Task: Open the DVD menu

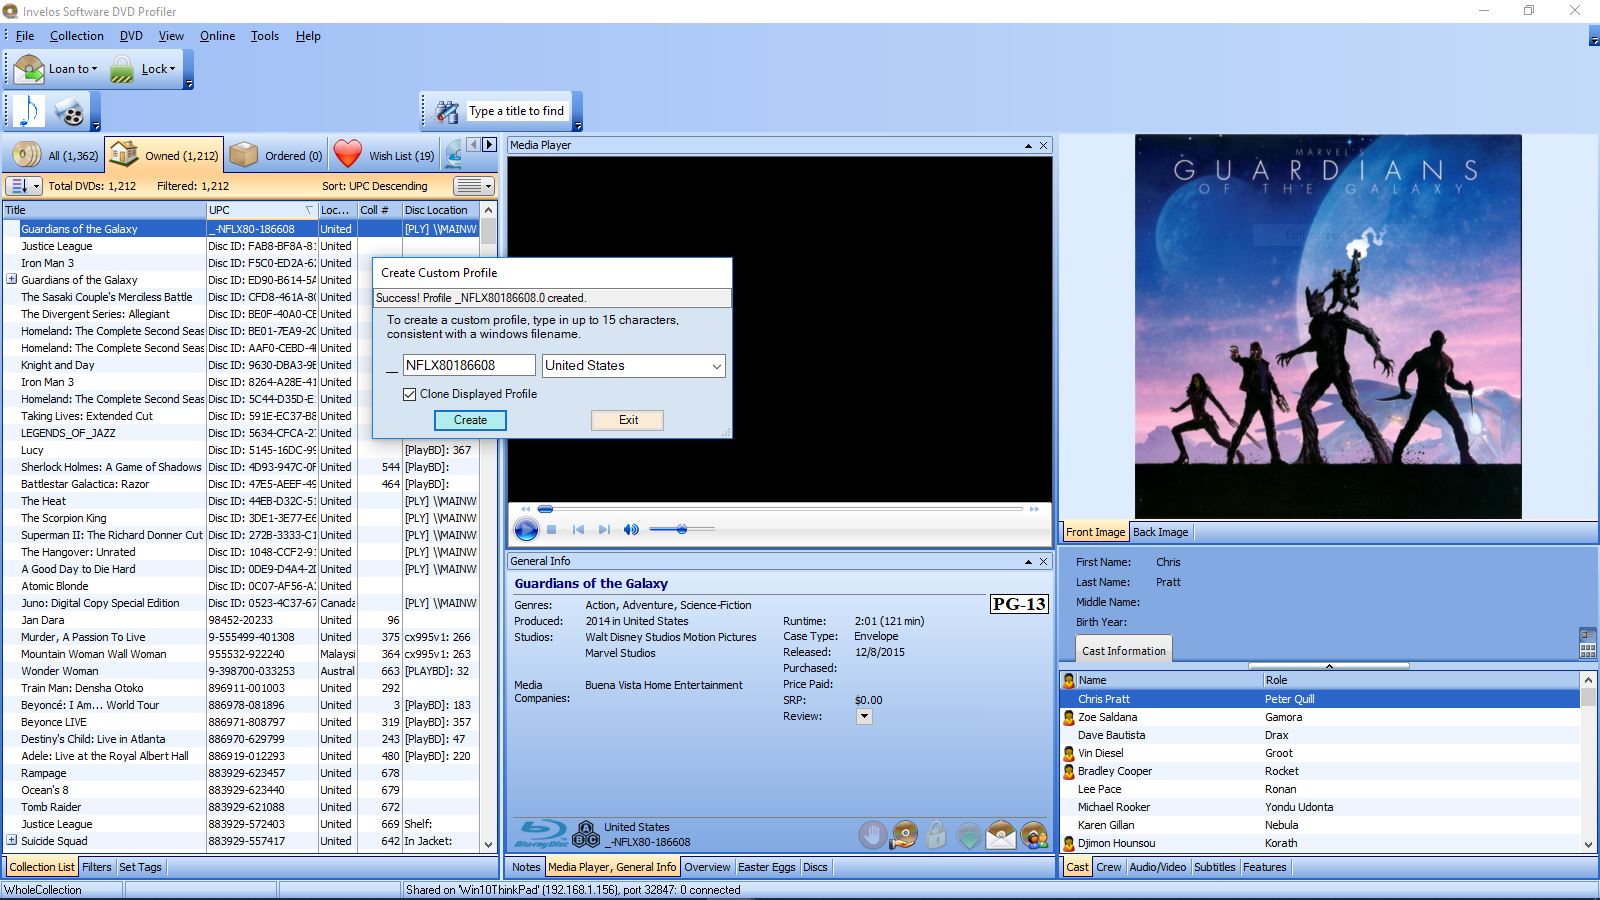Action: point(131,36)
